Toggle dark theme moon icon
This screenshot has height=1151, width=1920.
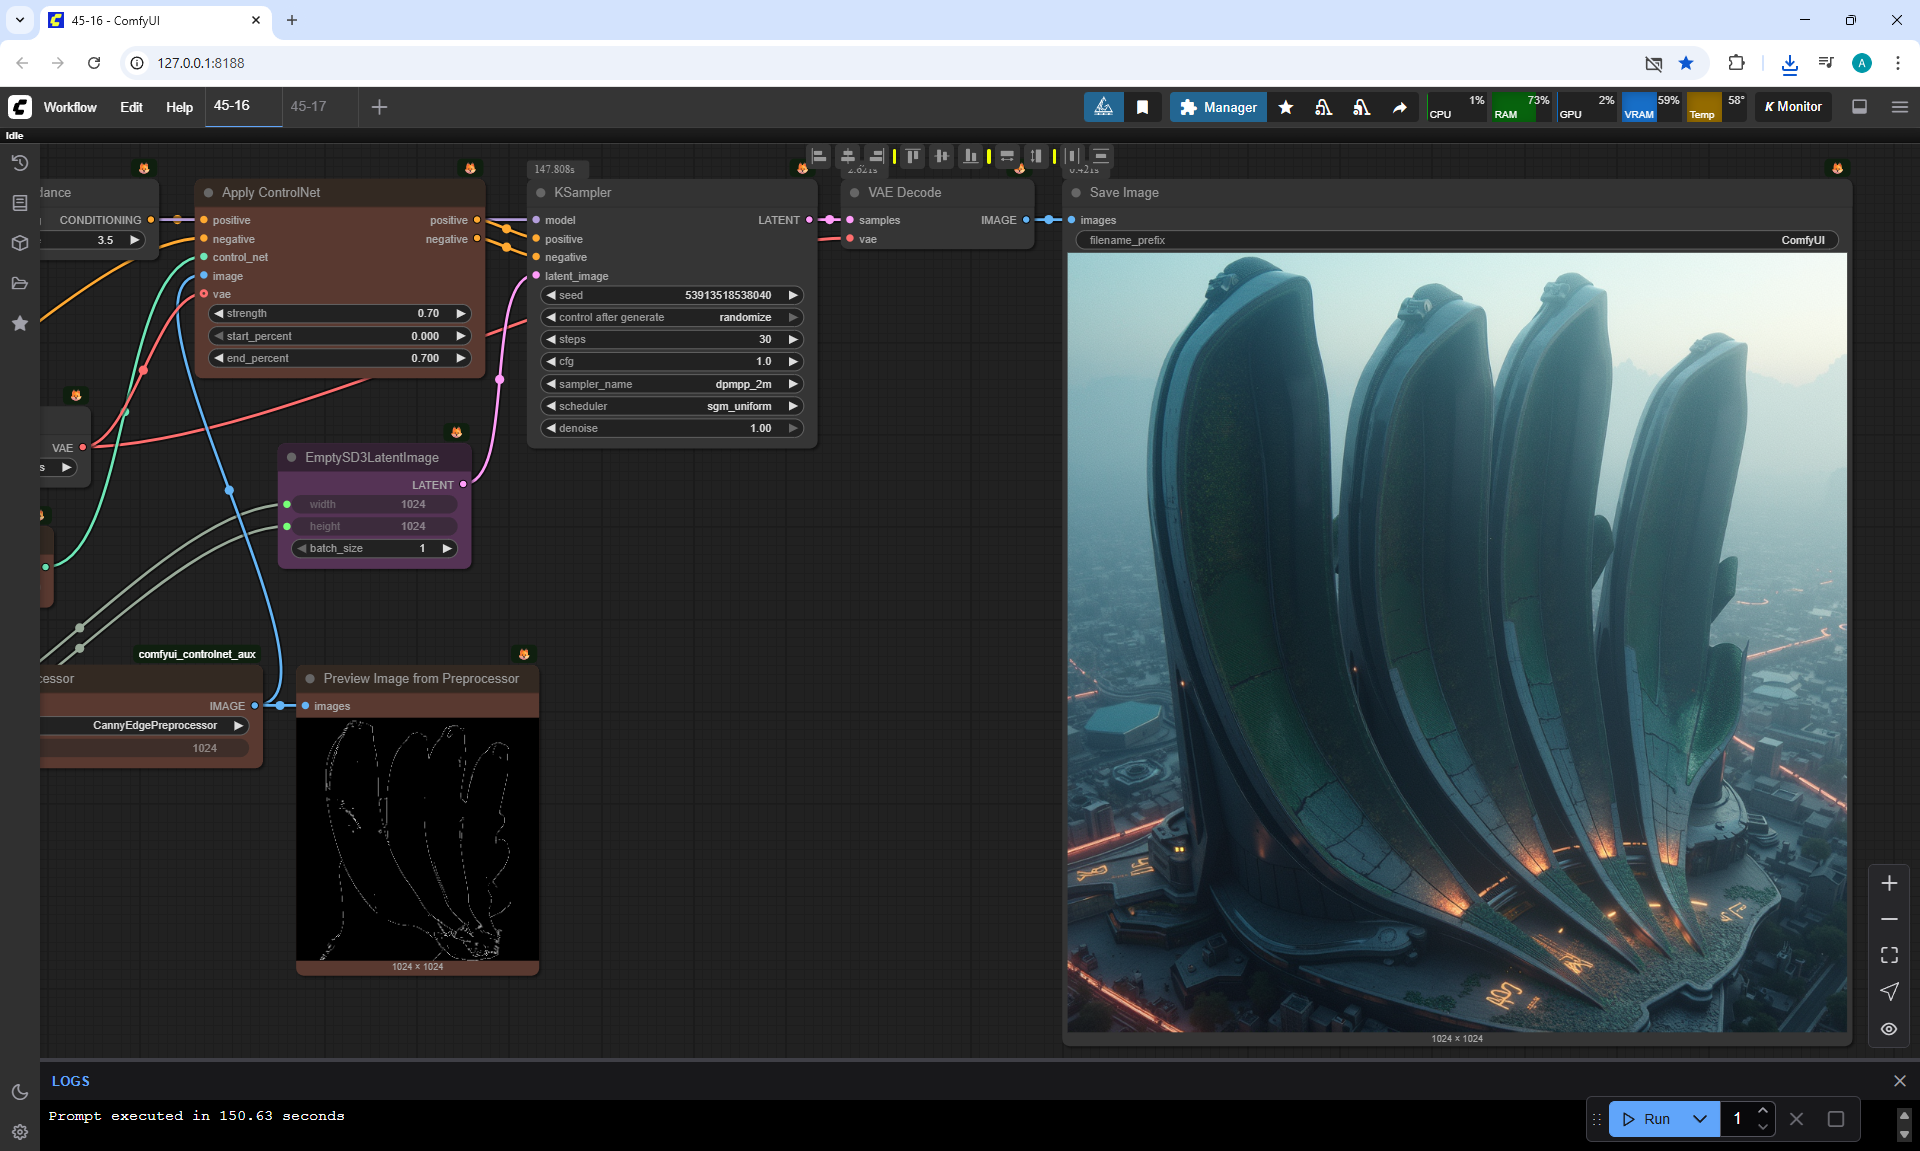click(19, 1092)
